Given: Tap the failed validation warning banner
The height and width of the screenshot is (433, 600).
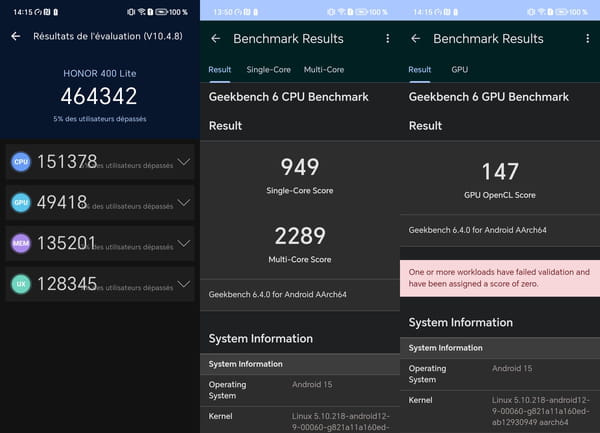Looking at the screenshot, I should pyautogui.click(x=500, y=278).
